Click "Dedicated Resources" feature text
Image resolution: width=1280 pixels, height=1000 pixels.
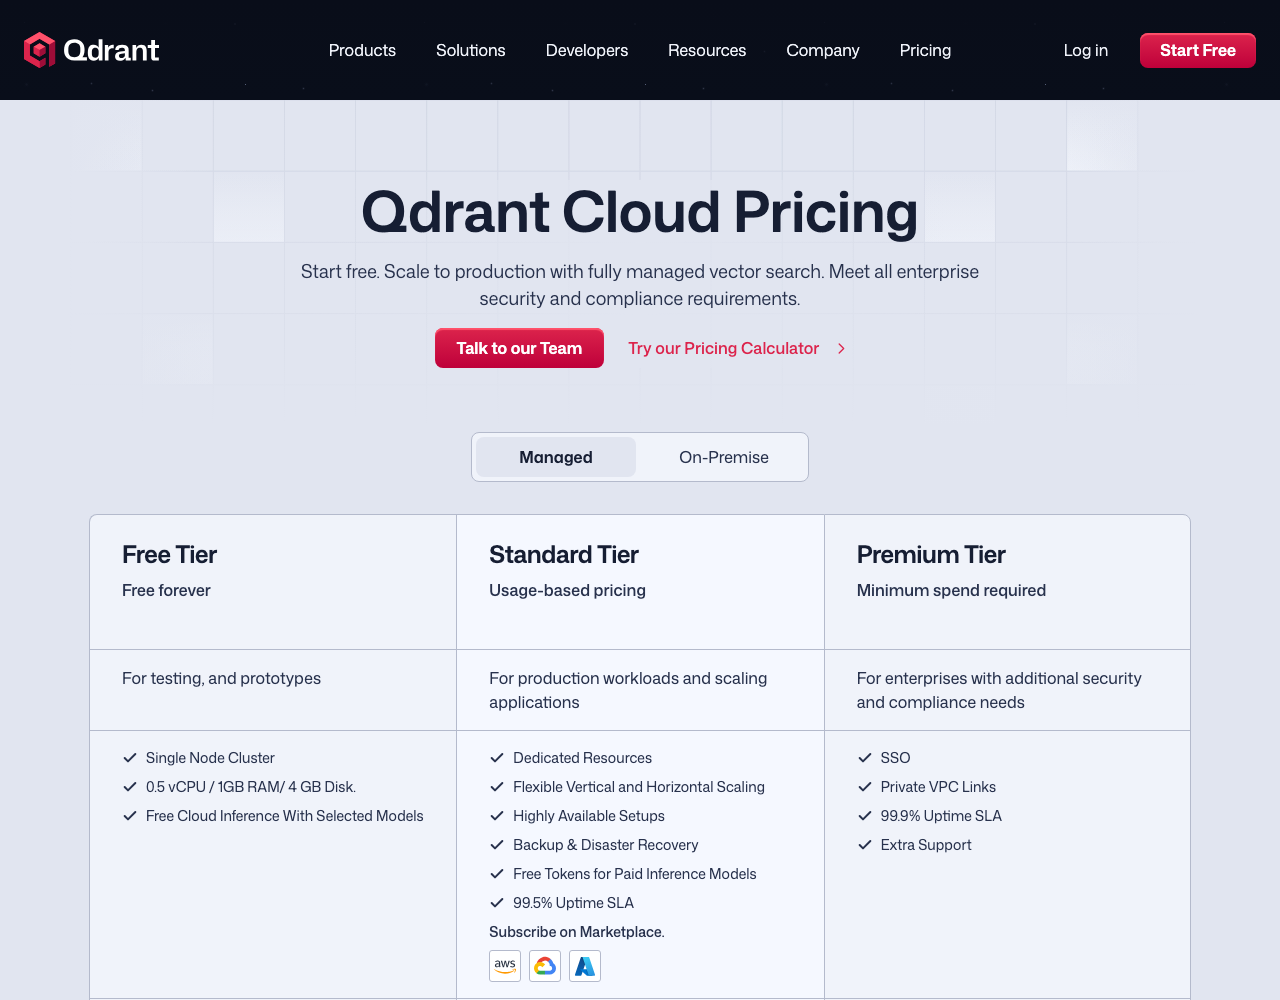pyautogui.click(x=582, y=758)
